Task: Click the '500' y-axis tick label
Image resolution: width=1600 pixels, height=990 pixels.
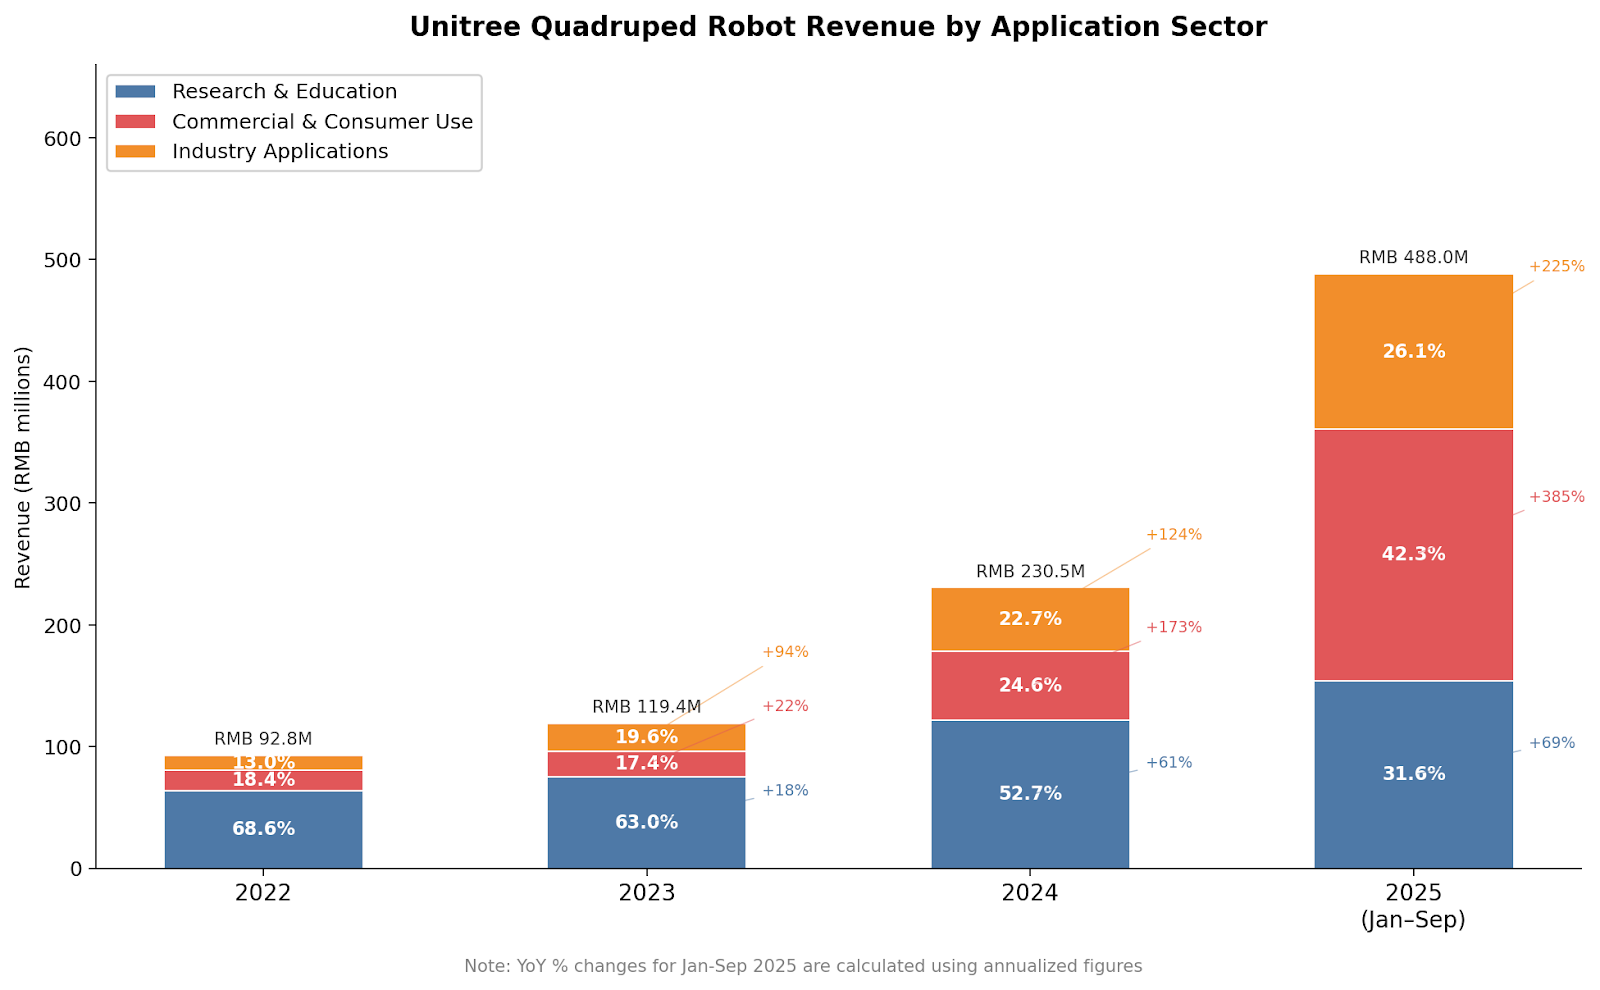Action: point(63,261)
